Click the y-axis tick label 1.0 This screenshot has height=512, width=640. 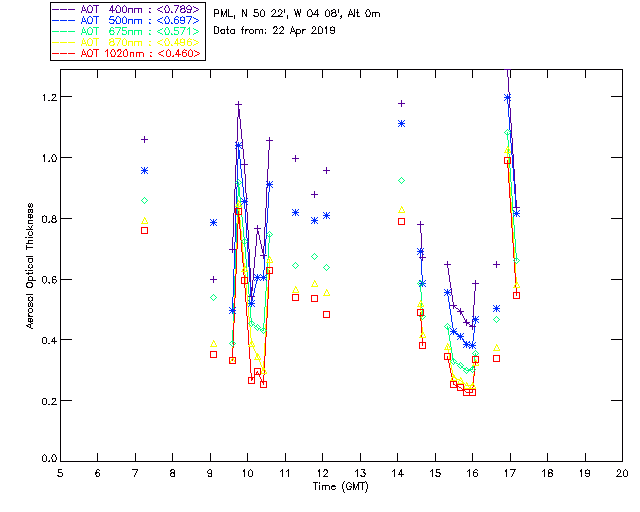tap(49, 158)
